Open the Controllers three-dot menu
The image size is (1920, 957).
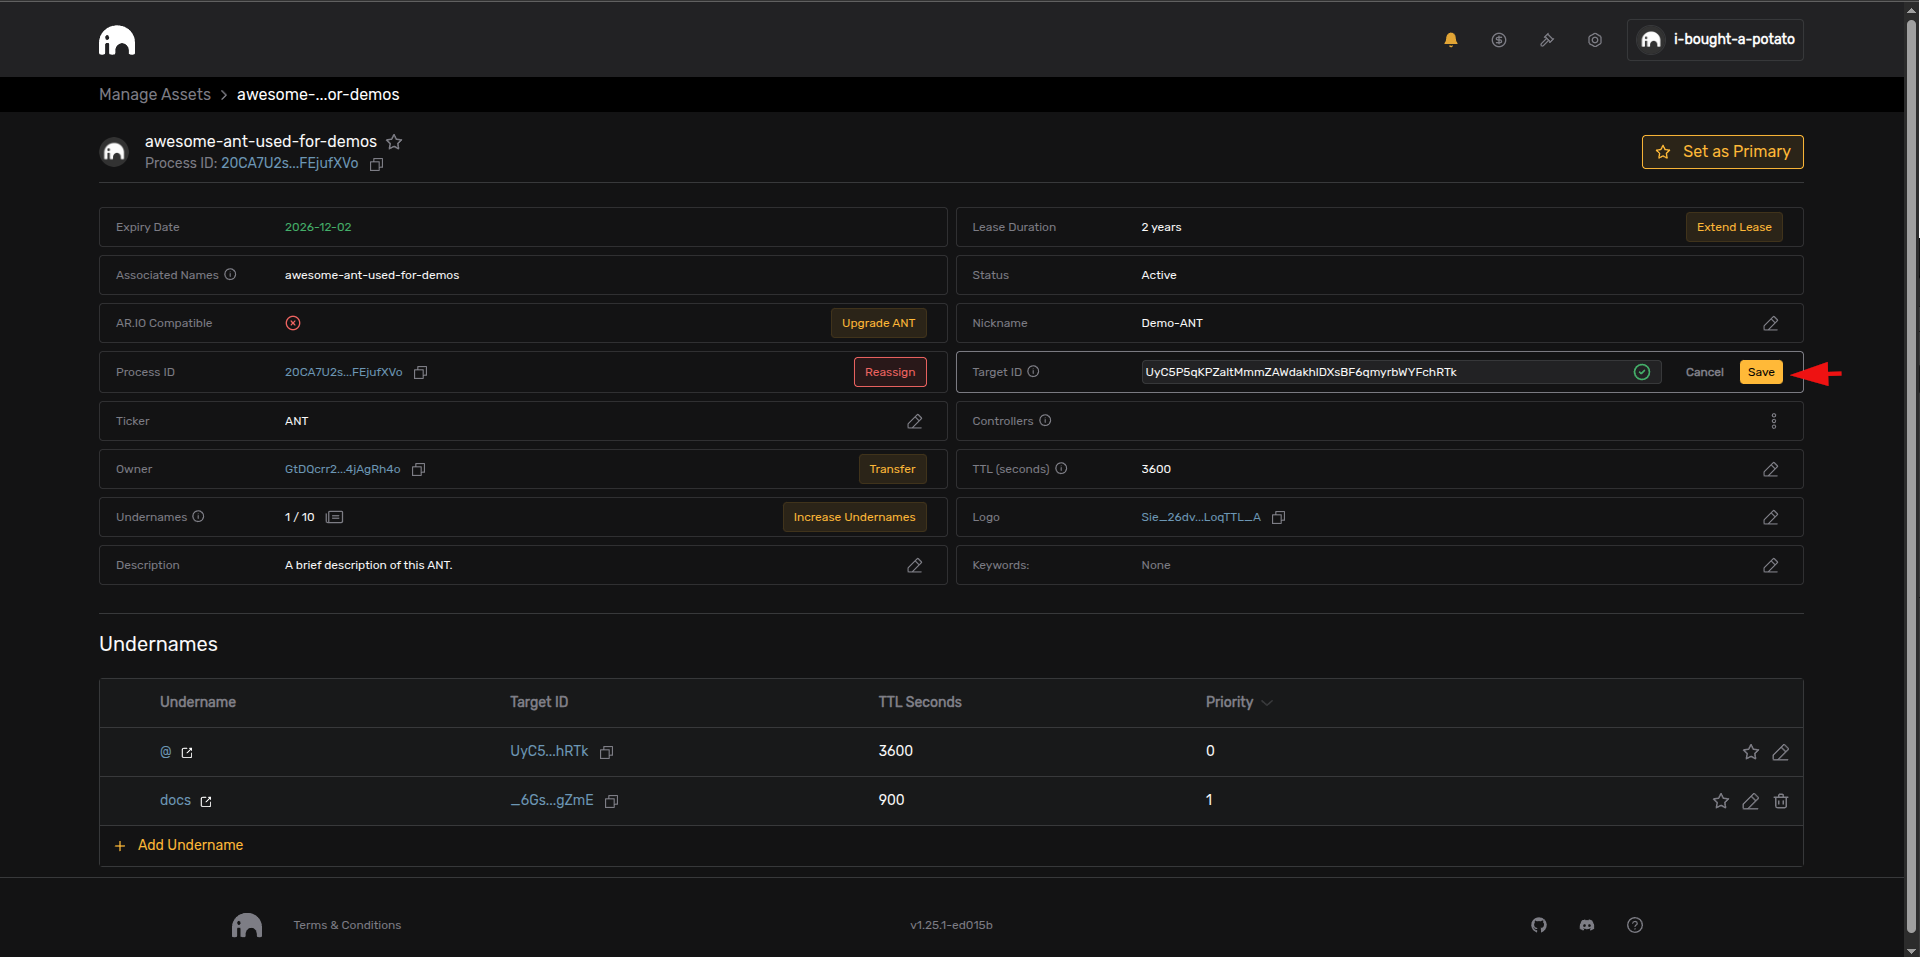click(x=1773, y=421)
